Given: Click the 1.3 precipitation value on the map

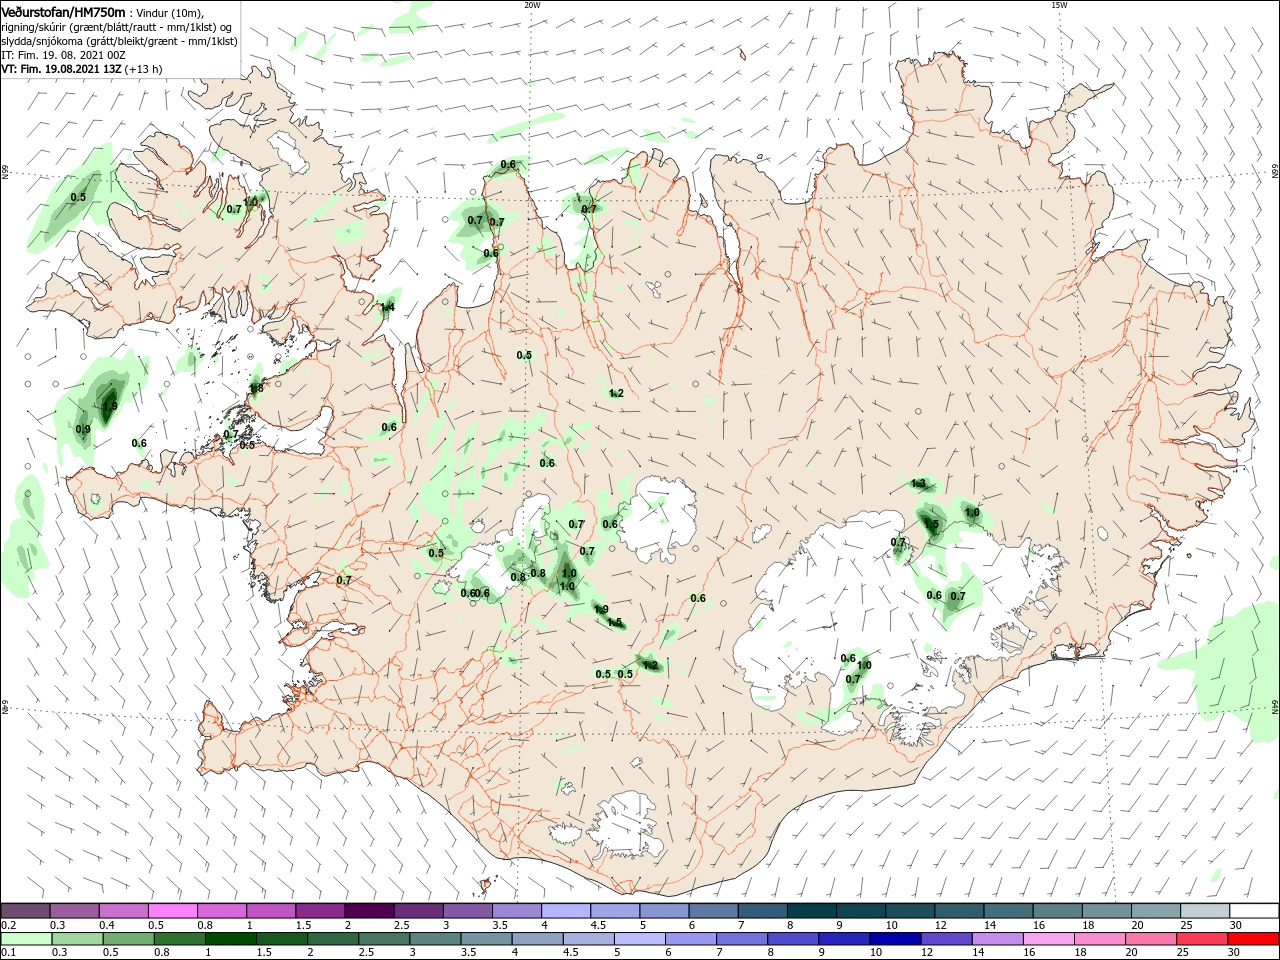Looking at the screenshot, I should pyautogui.click(x=919, y=484).
